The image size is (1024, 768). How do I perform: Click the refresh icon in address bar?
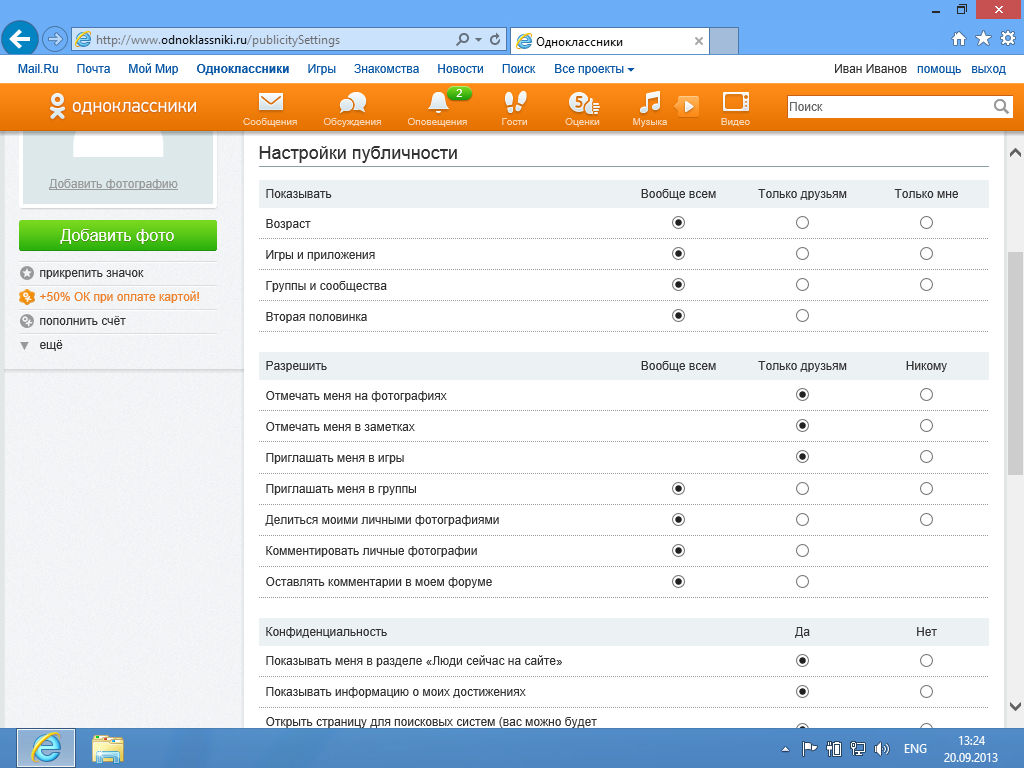pyautogui.click(x=495, y=40)
